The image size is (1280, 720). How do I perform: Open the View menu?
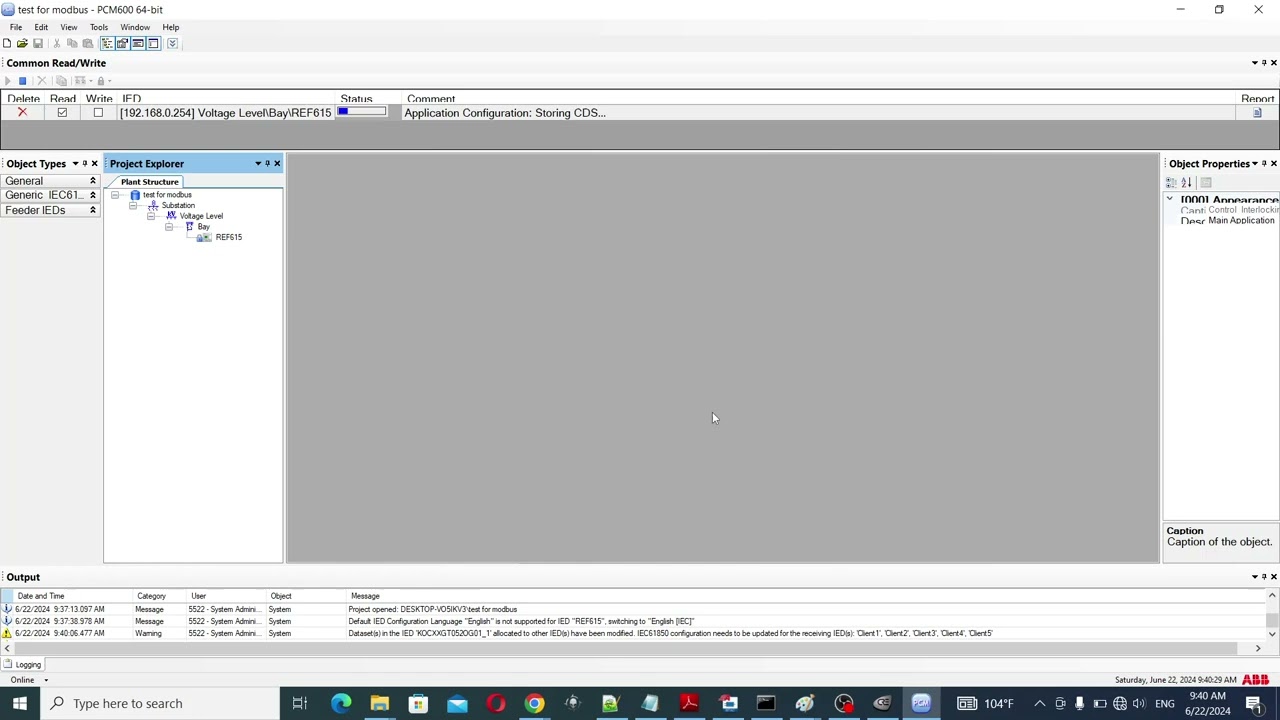coord(69,27)
